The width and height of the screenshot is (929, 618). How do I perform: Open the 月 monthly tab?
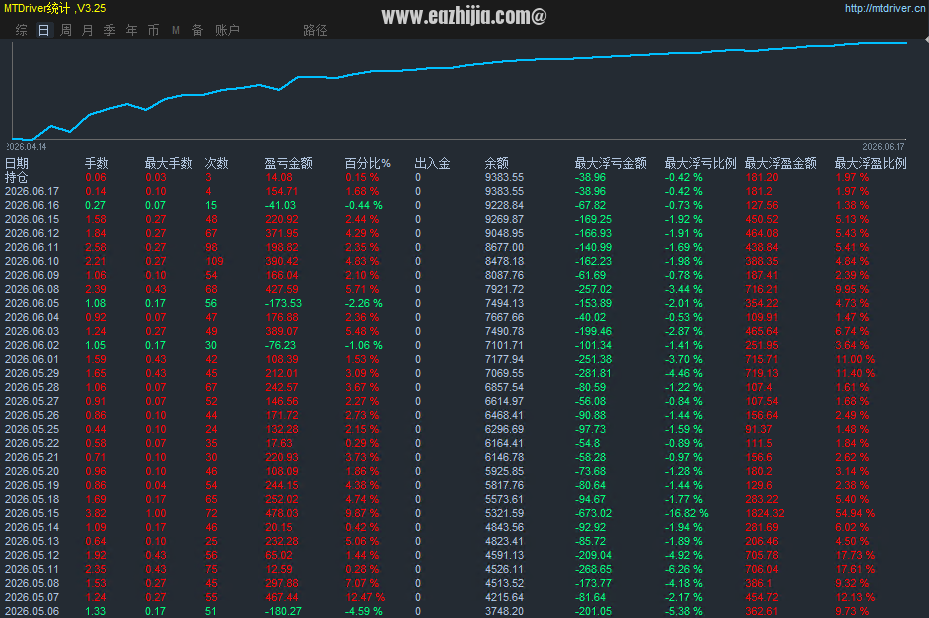click(88, 30)
